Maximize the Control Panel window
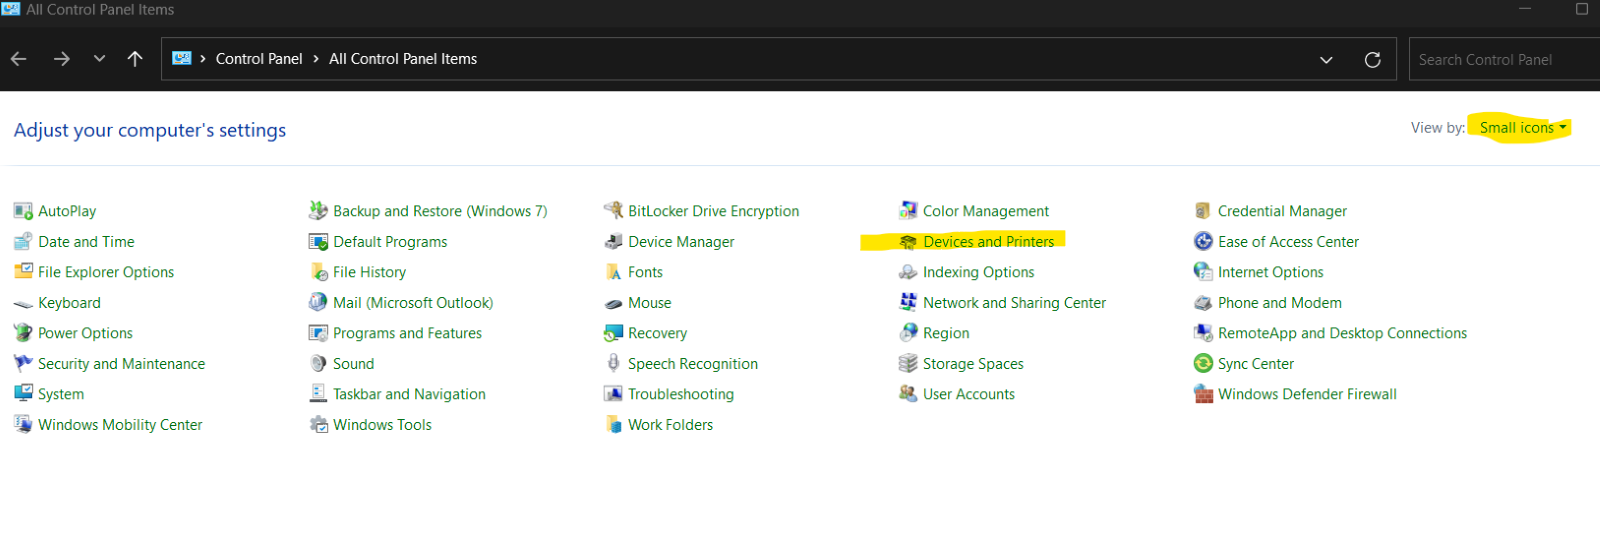The image size is (1600, 553). (1582, 9)
